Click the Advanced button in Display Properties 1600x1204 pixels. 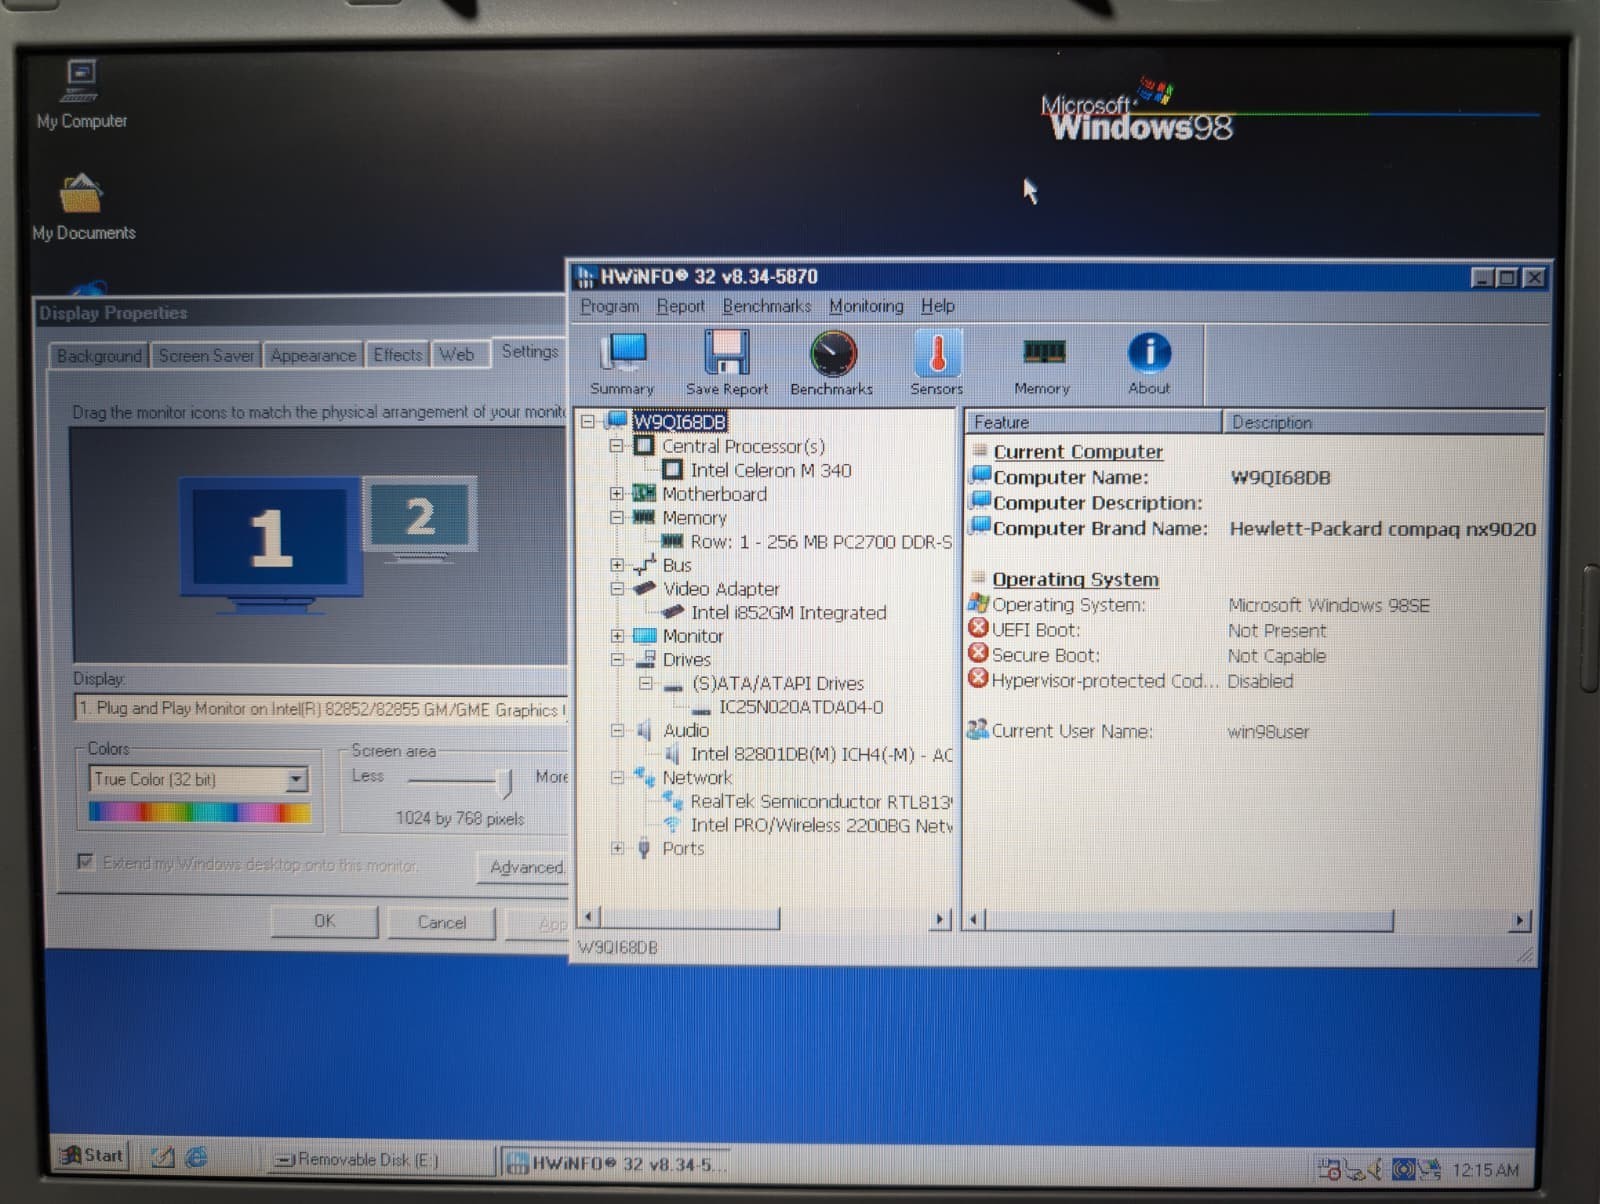point(523,867)
